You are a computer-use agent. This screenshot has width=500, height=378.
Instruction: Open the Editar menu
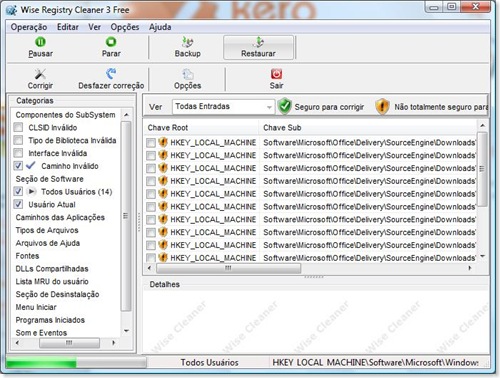pos(68,27)
